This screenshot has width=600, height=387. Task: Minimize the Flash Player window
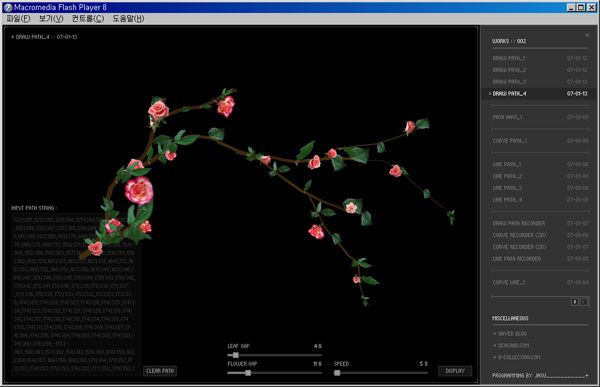tap(571, 7)
